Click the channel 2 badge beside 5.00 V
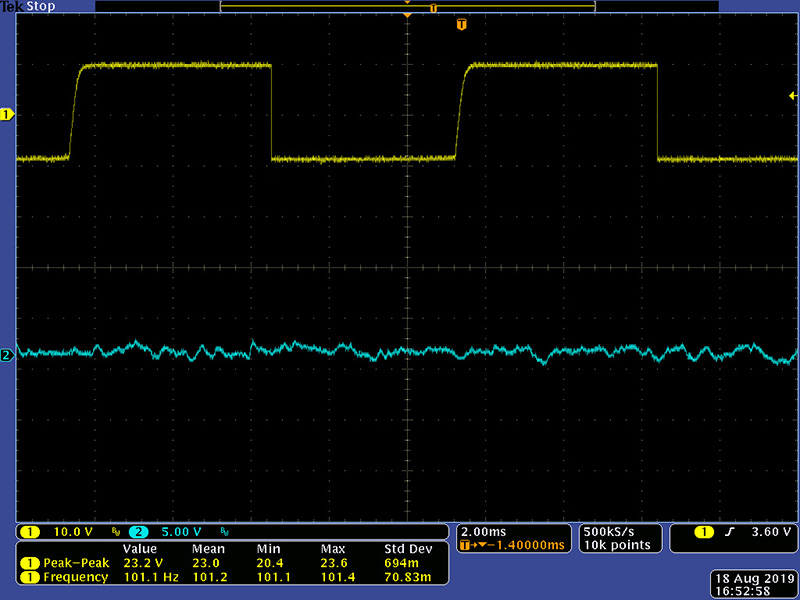Screen dimensions: 800x600 pyautogui.click(x=139, y=531)
